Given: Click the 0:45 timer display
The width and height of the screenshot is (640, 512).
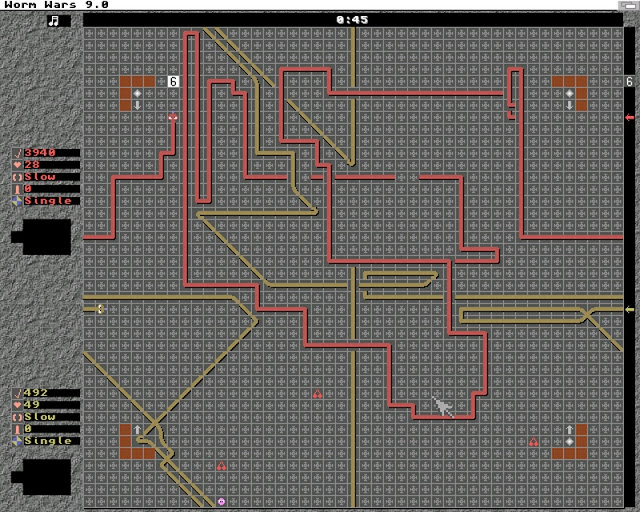Looking at the screenshot, I should [x=352, y=20].
